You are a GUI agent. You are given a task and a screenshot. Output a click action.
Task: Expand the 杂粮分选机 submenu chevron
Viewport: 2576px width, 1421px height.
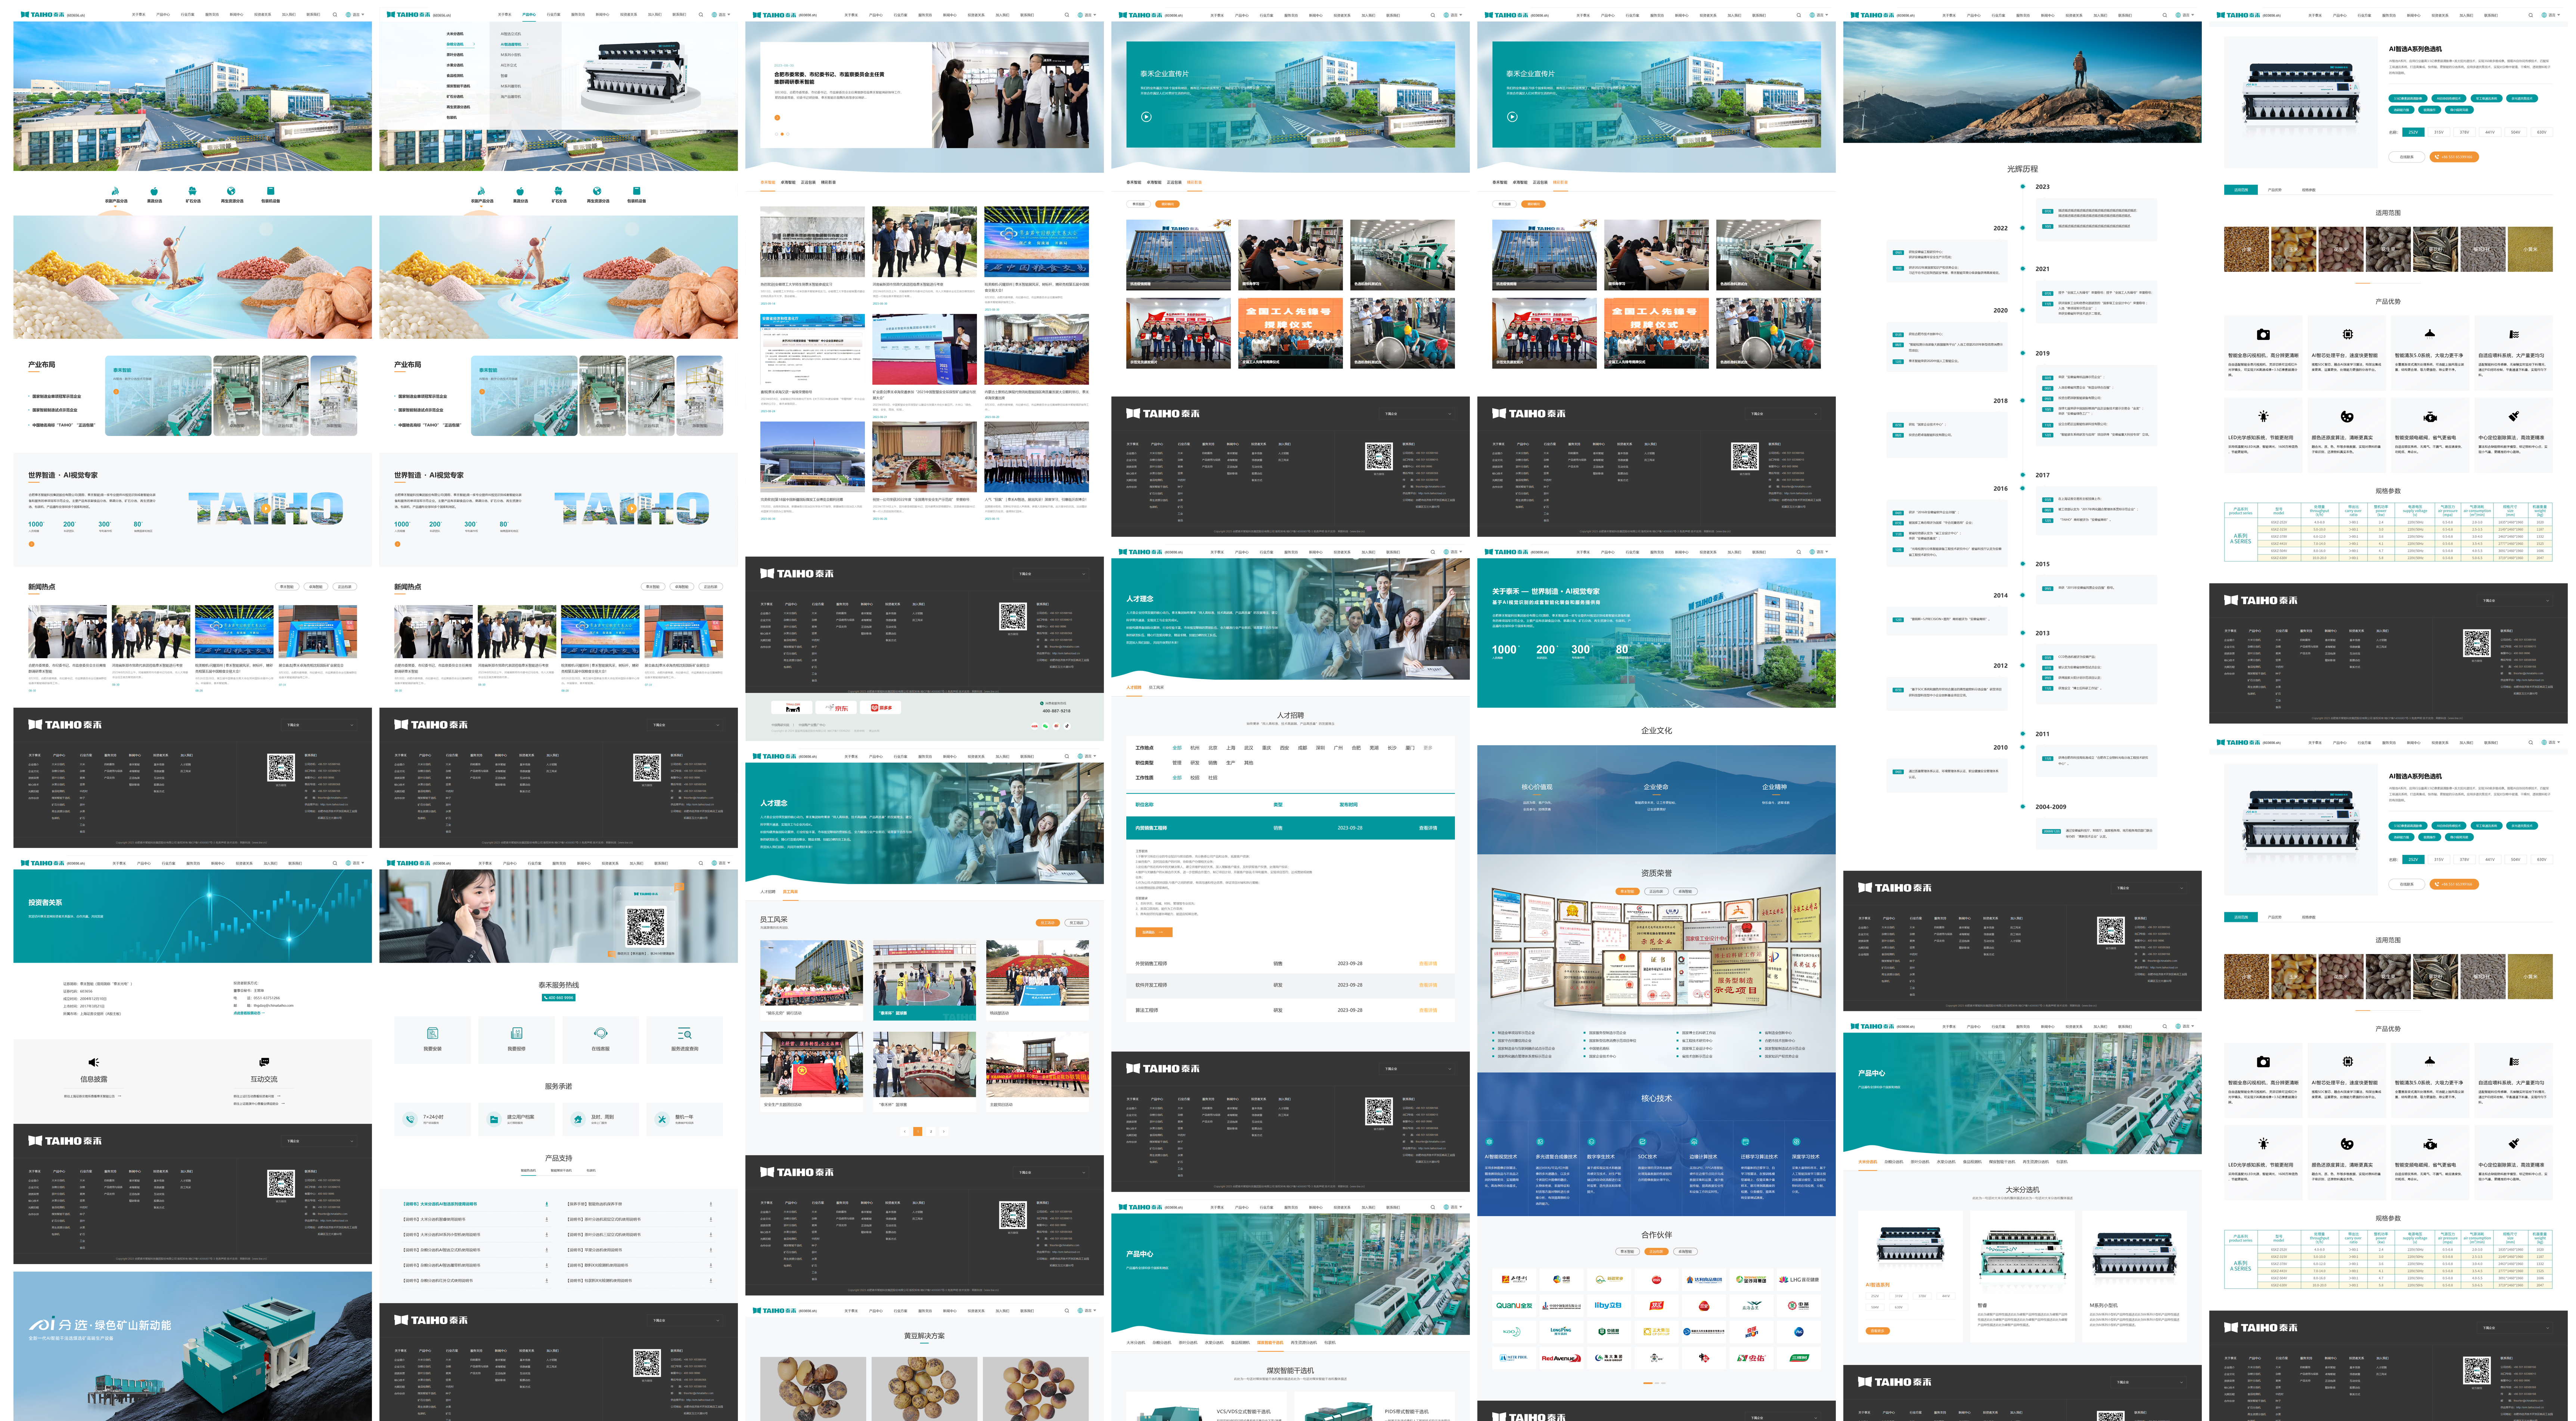click(474, 44)
